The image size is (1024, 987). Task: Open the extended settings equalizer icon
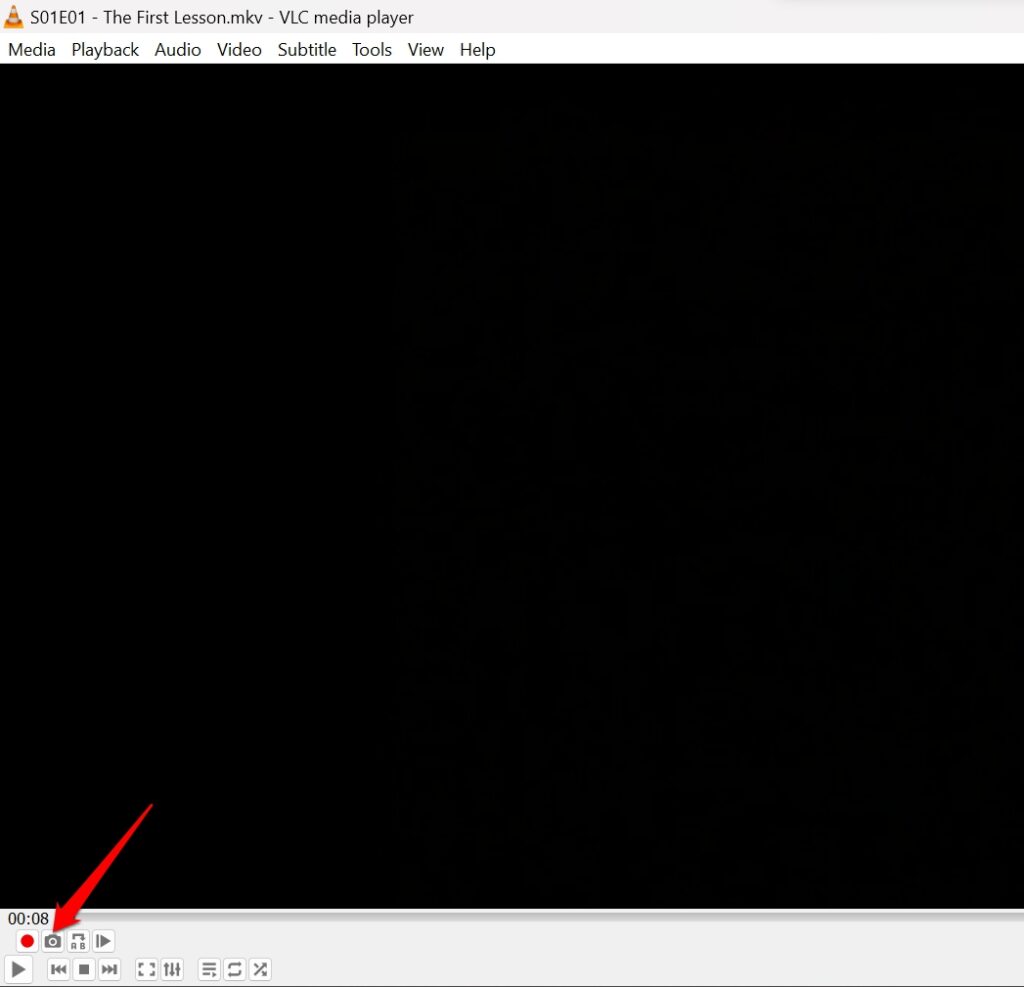(x=172, y=969)
